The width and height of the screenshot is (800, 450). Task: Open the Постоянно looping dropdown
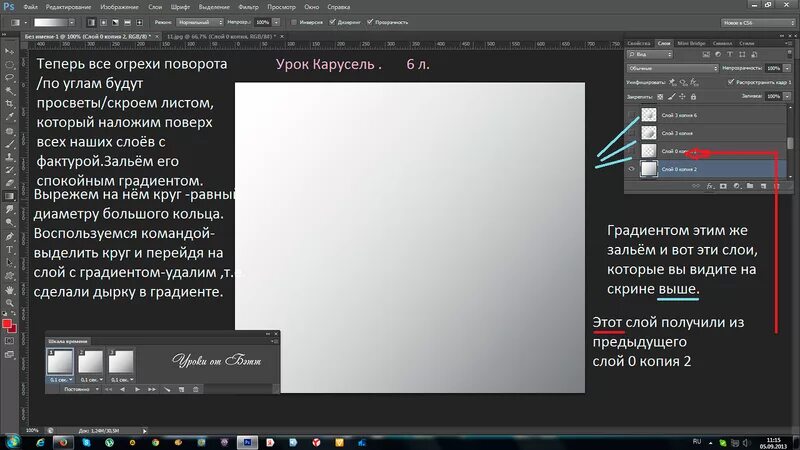click(81, 389)
